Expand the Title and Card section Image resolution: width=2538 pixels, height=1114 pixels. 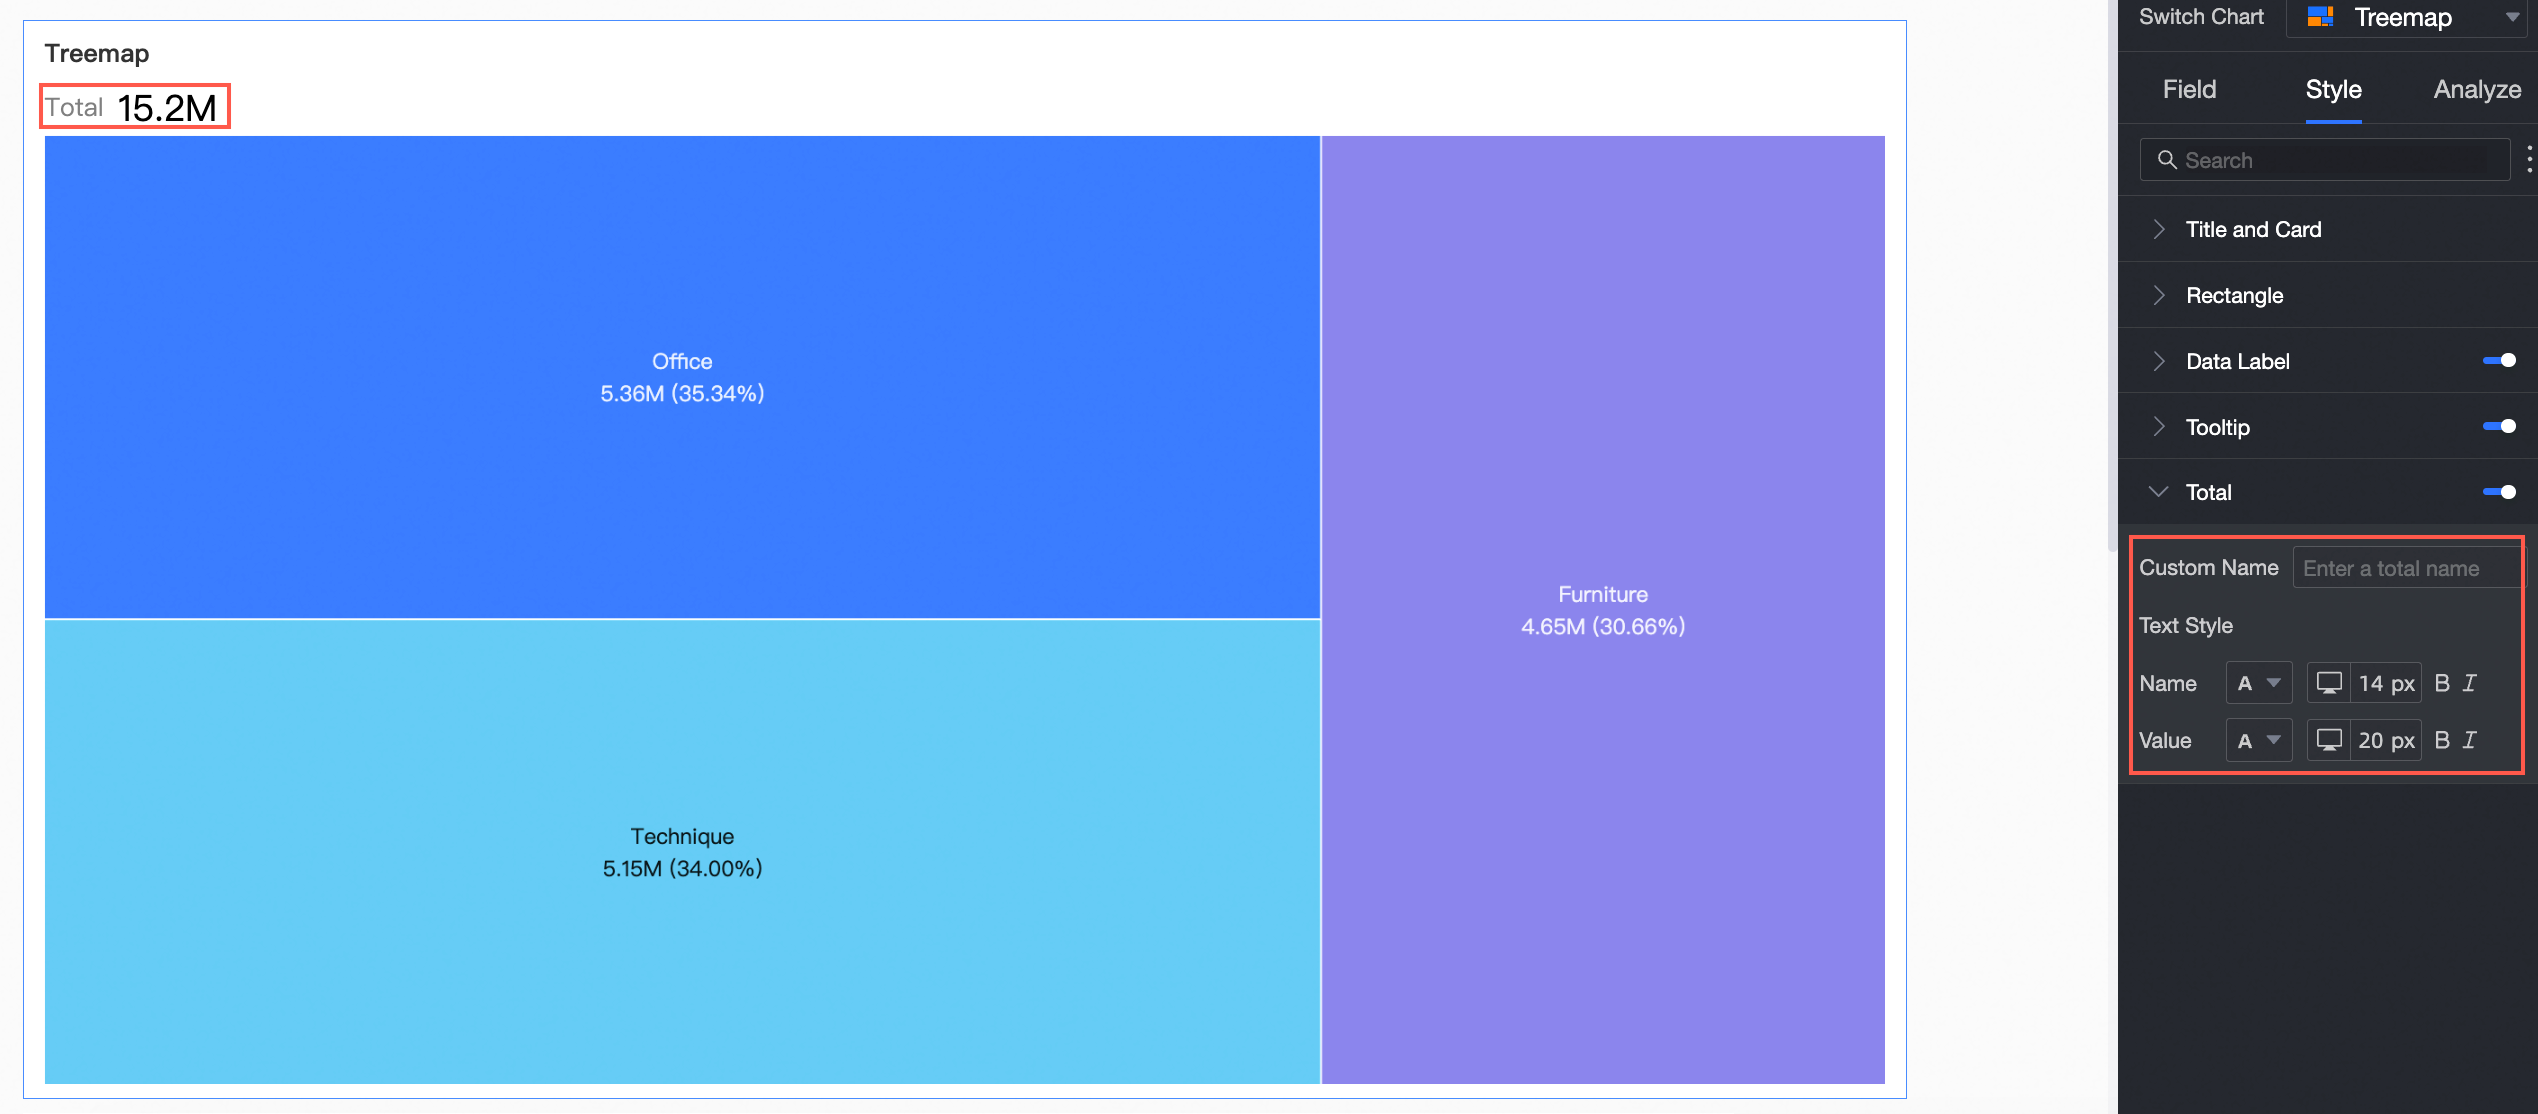[2253, 229]
